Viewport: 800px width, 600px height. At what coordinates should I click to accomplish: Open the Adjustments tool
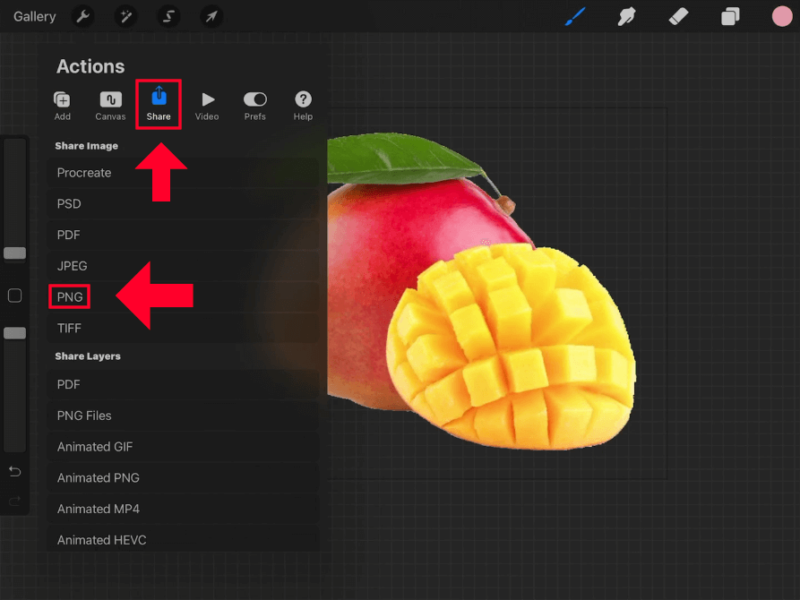(x=125, y=16)
